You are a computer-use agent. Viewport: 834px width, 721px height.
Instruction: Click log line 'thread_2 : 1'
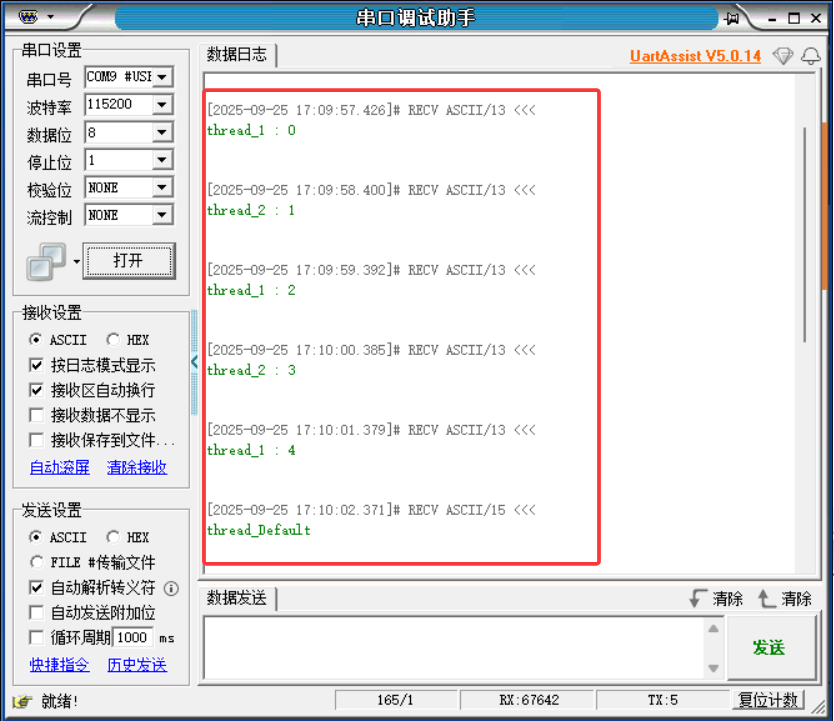tap(251, 211)
